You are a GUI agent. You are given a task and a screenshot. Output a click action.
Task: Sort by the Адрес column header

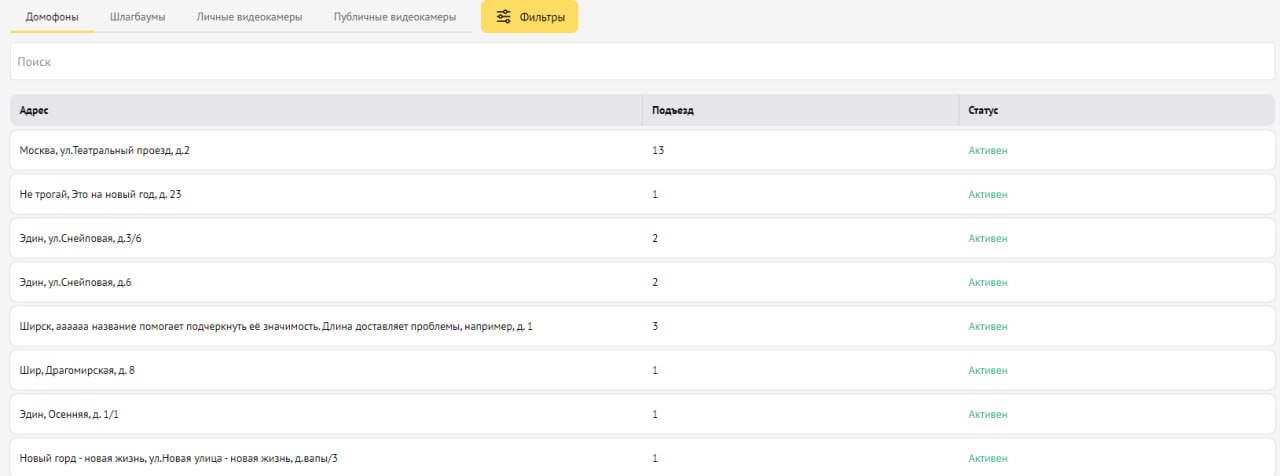pos(34,110)
